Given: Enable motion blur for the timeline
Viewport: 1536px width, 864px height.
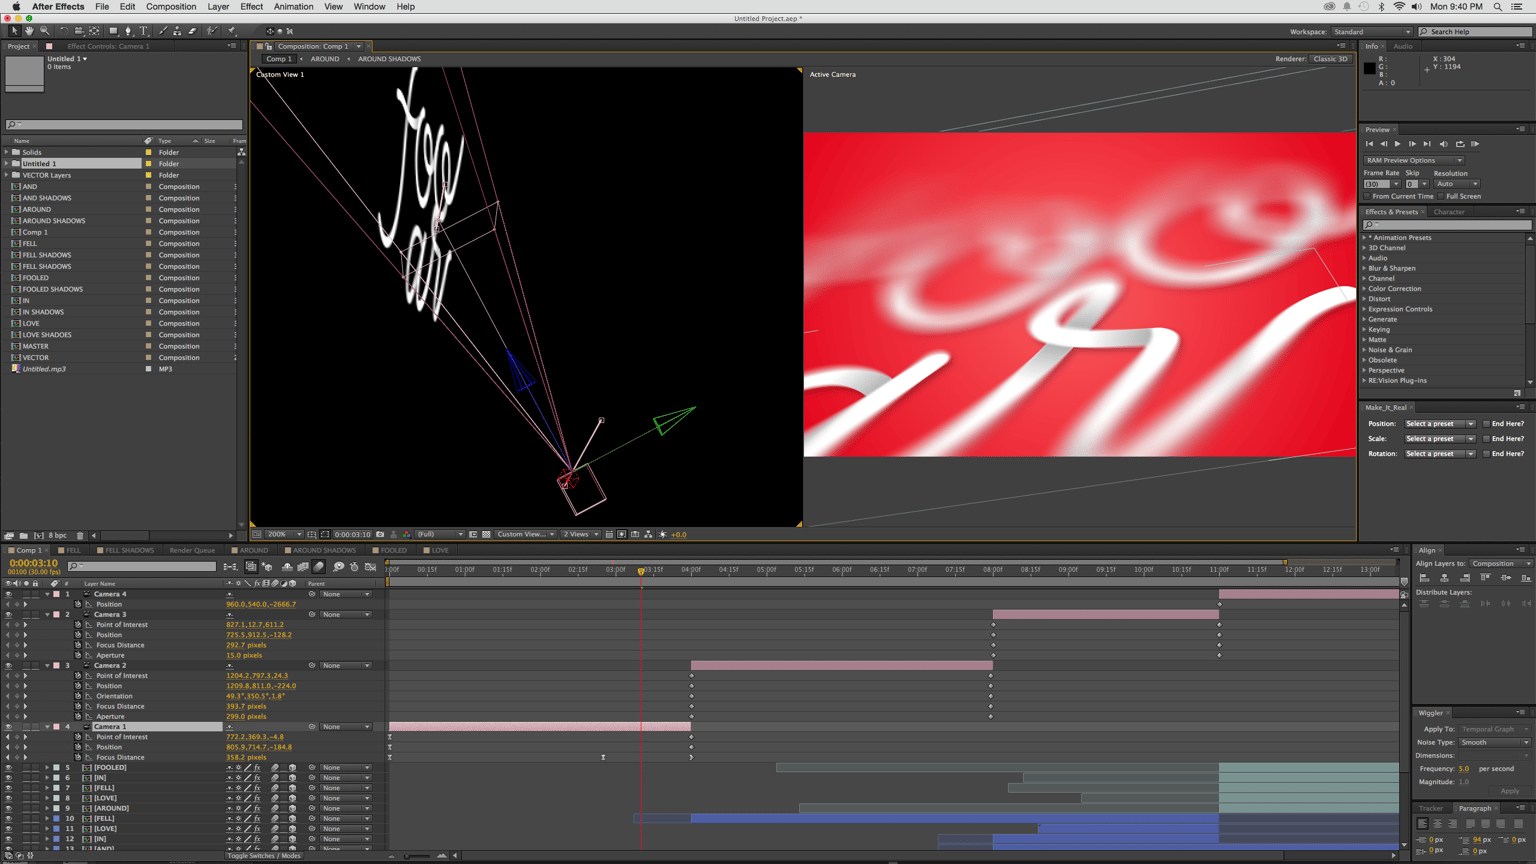Looking at the screenshot, I should tap(319, 567).
